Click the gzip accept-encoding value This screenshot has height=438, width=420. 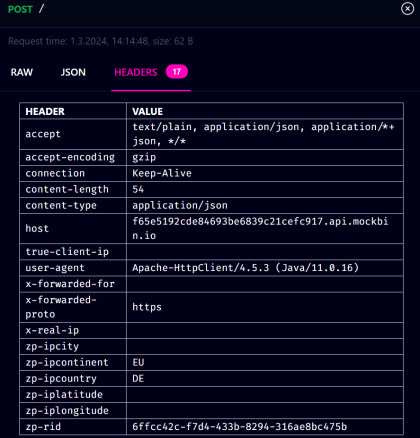click(144, 157)
